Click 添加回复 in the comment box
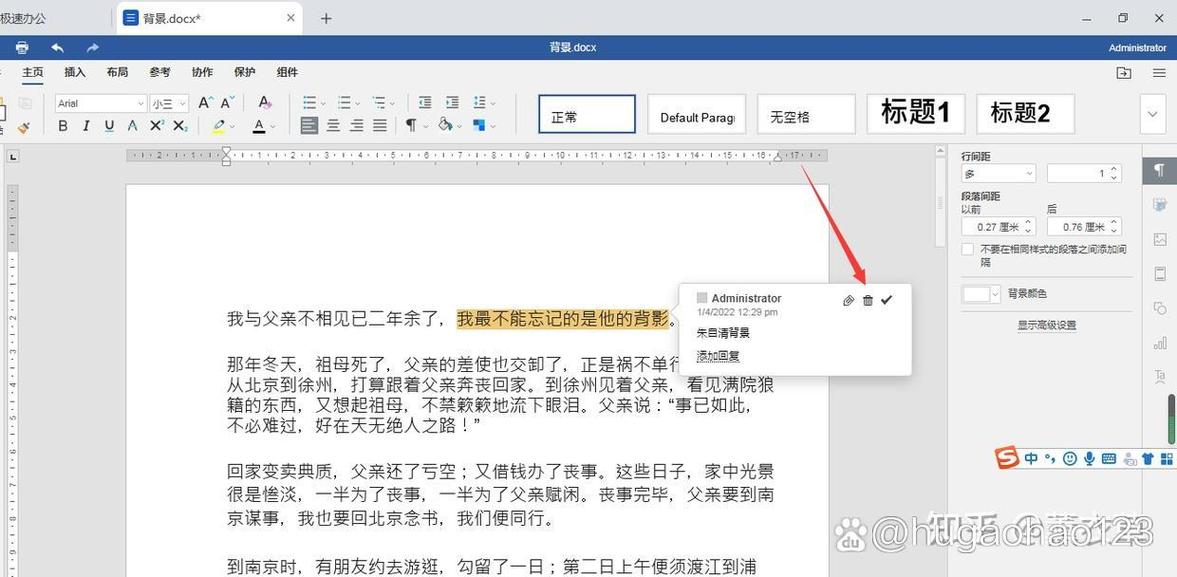This screenshot has width=1177, height=577. 718,355
